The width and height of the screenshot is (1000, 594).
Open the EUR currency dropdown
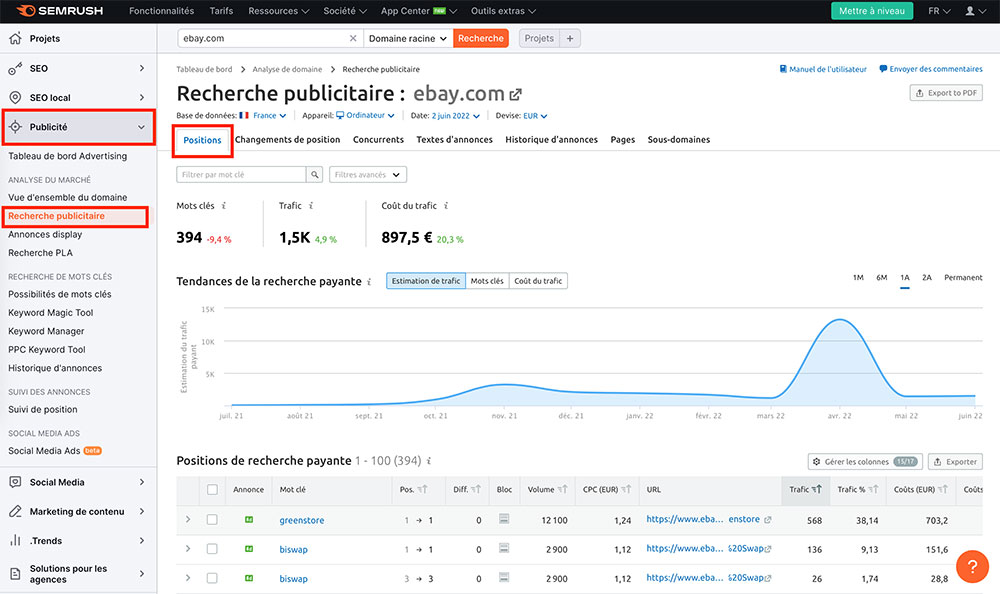[535, 115]
